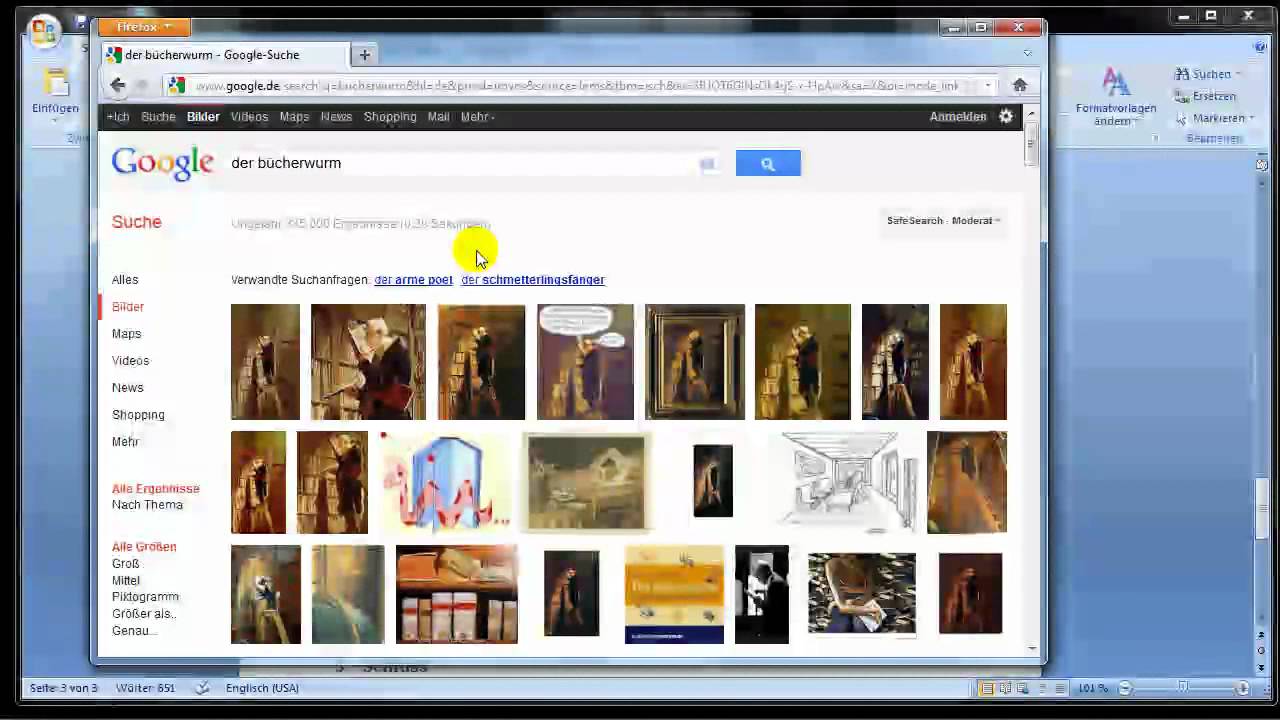Select Videos in left sidebar

click(130, 361)
